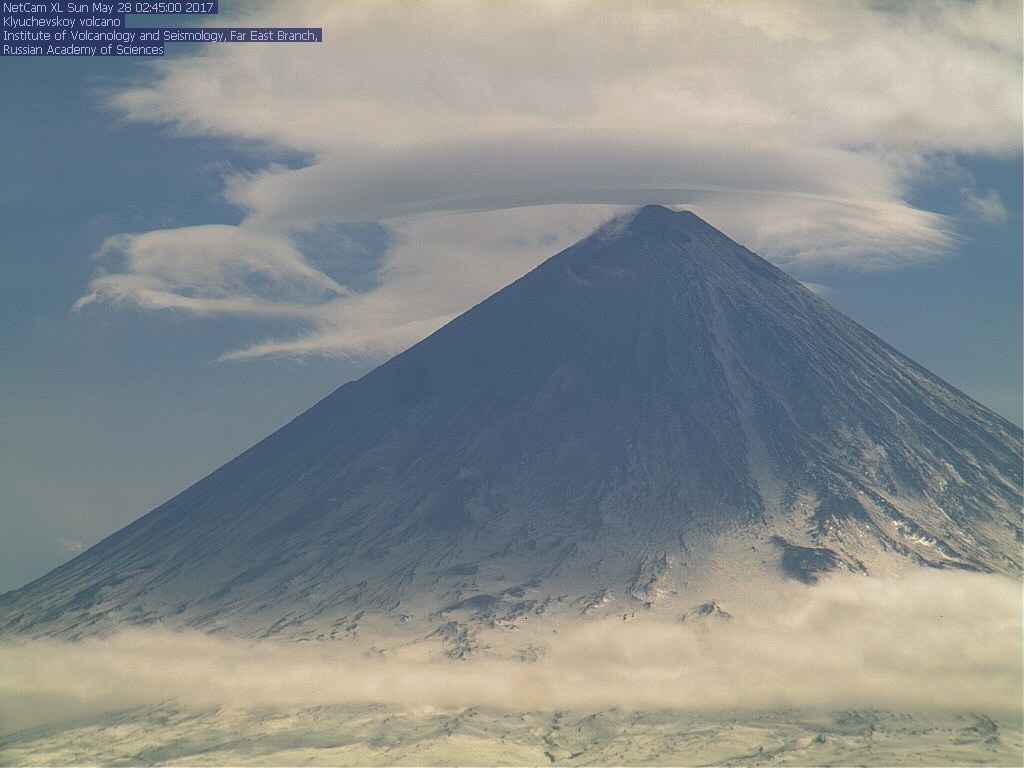Click the NetCam XL timestamp overlay text
Viewport: 1024px width, 768px height.
pos(108,8)
